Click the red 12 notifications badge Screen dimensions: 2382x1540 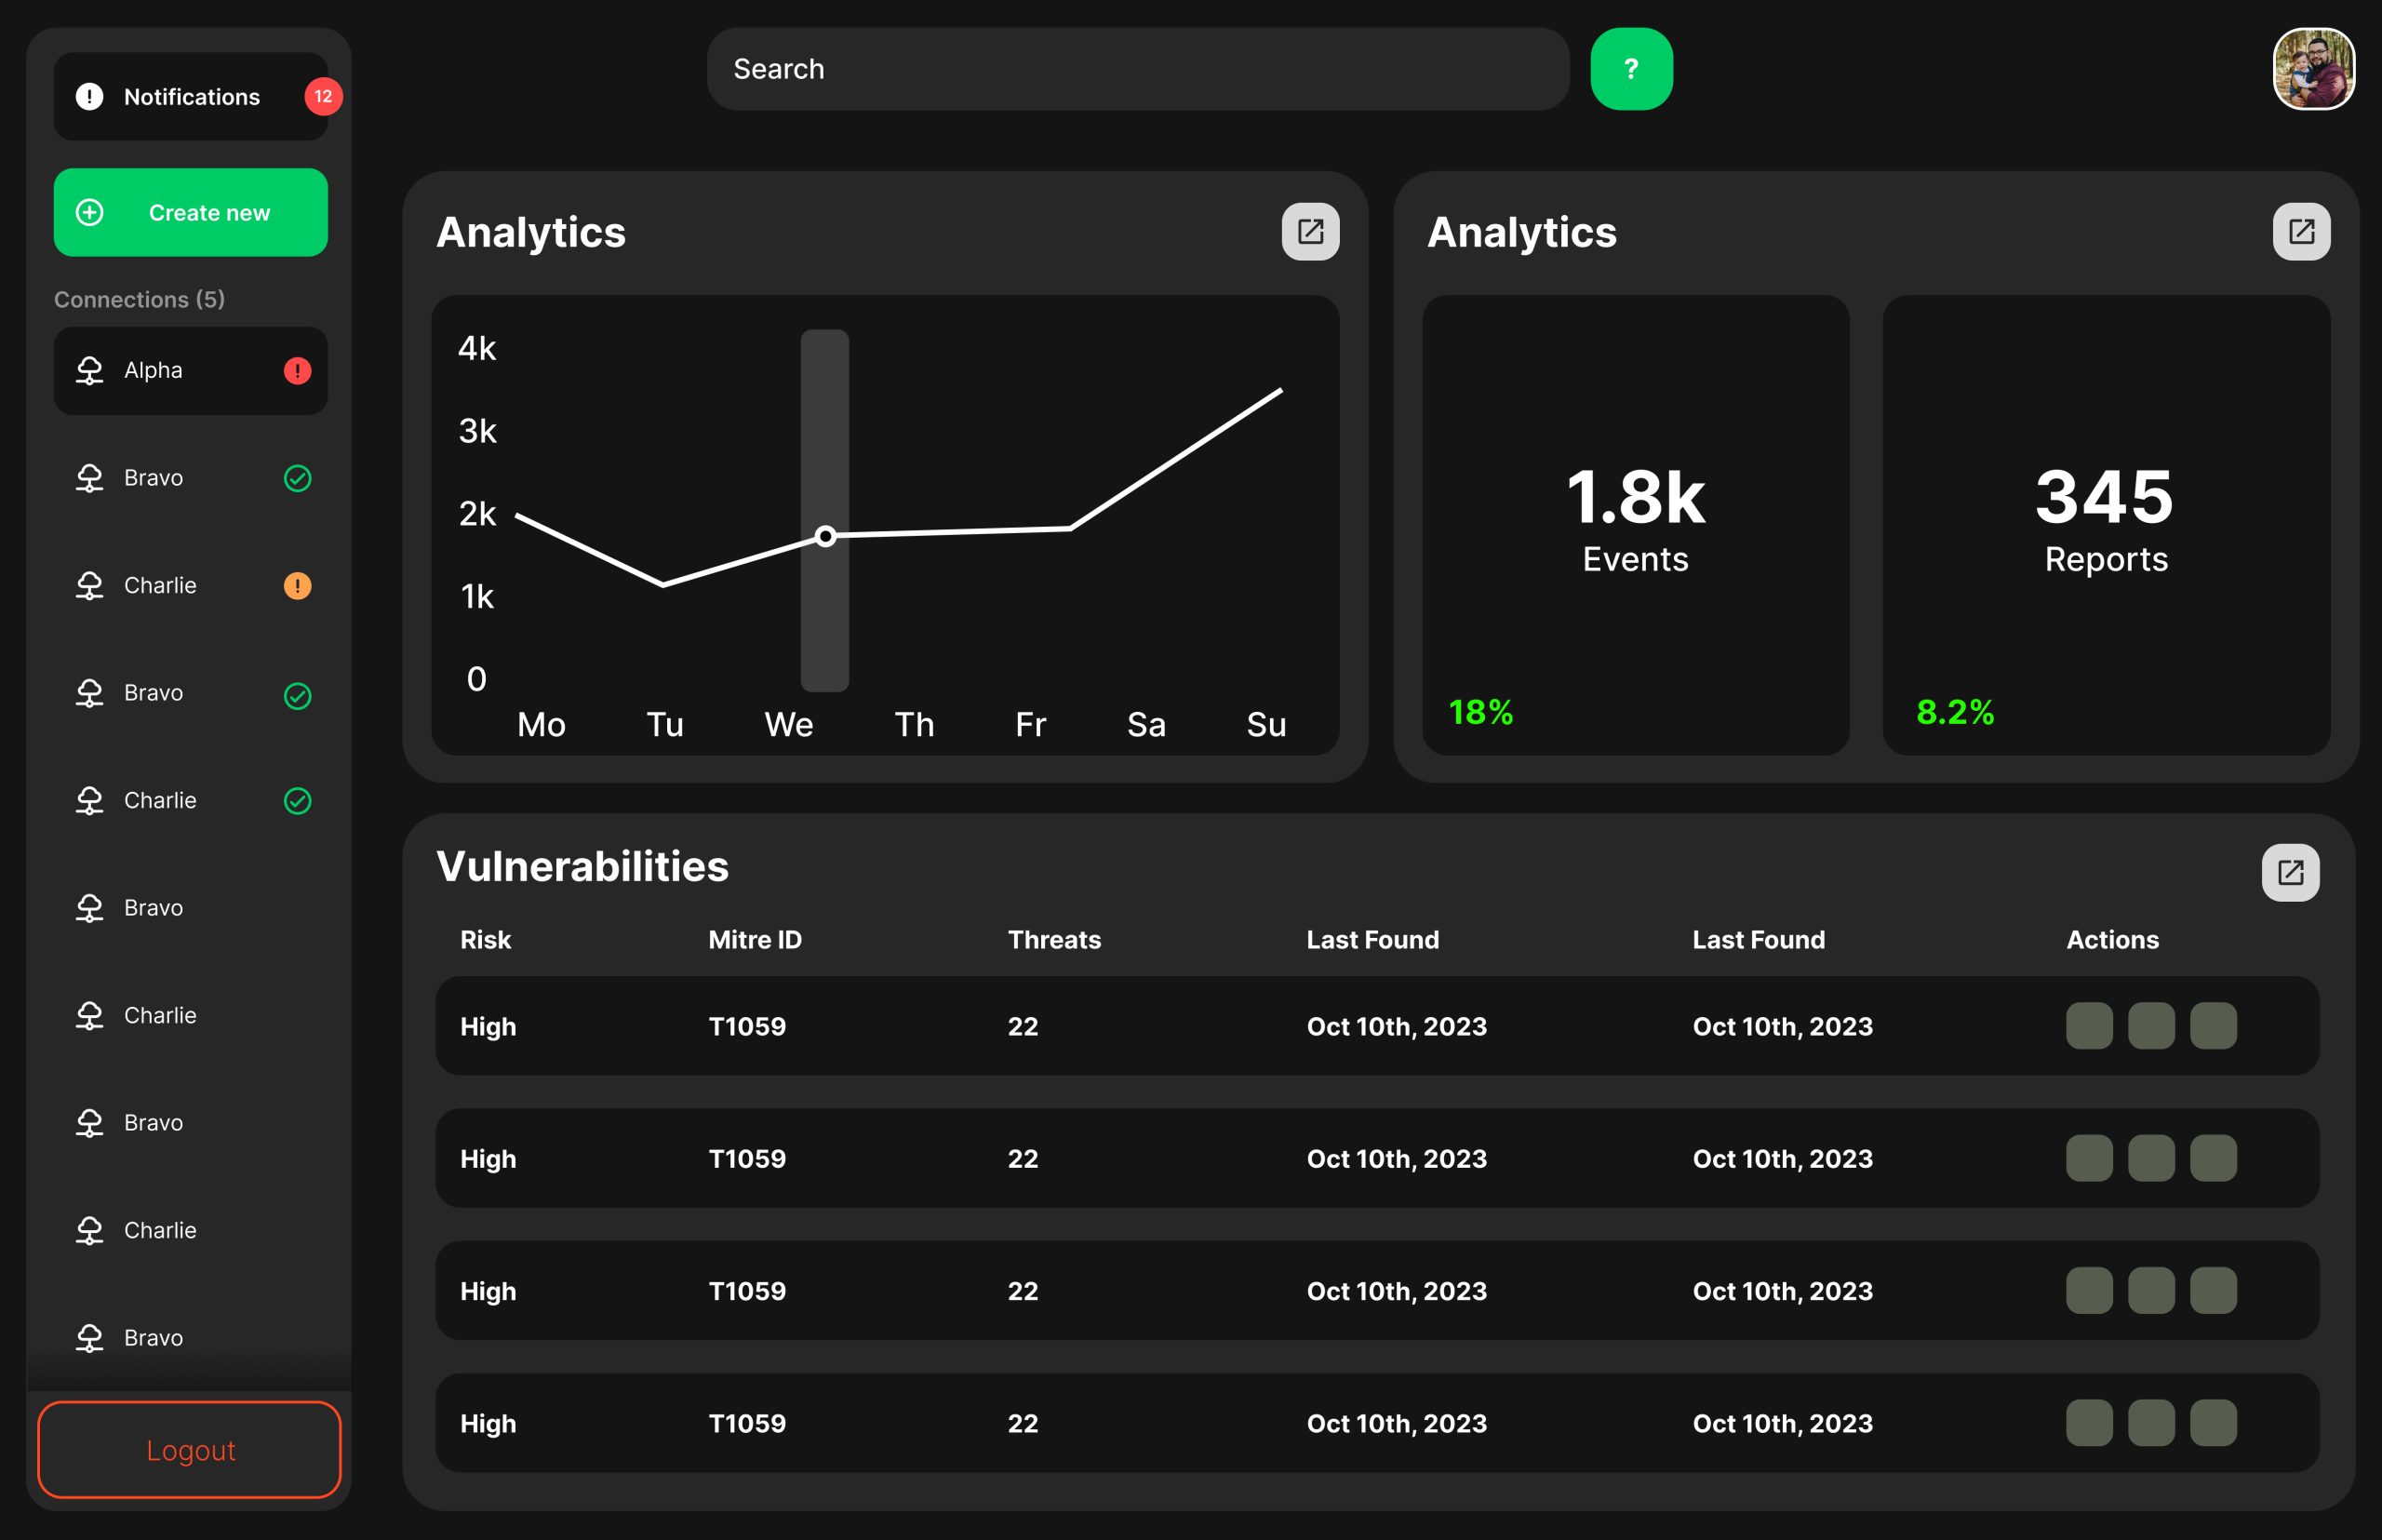323,97
